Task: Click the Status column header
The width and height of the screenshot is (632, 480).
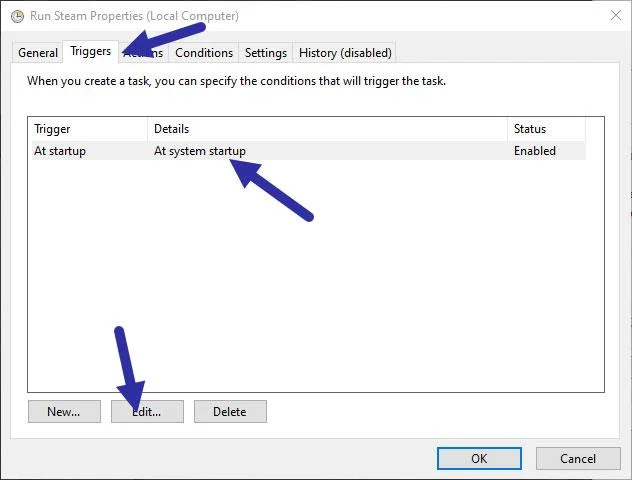Action: 547,129
